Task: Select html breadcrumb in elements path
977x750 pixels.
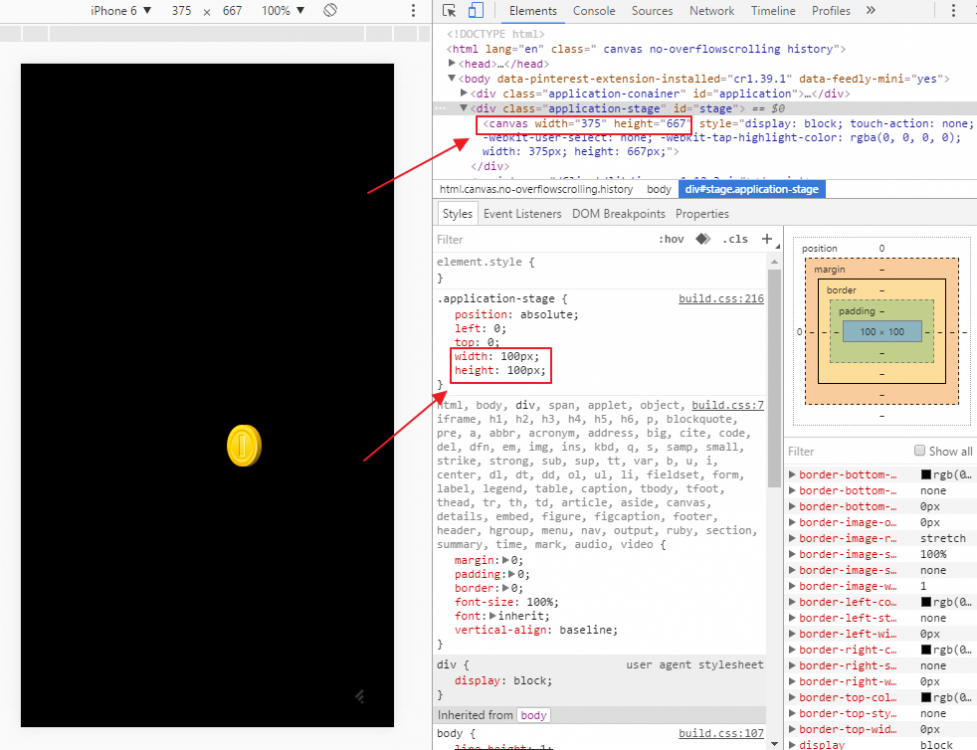Action: click(x=536, y=189)
